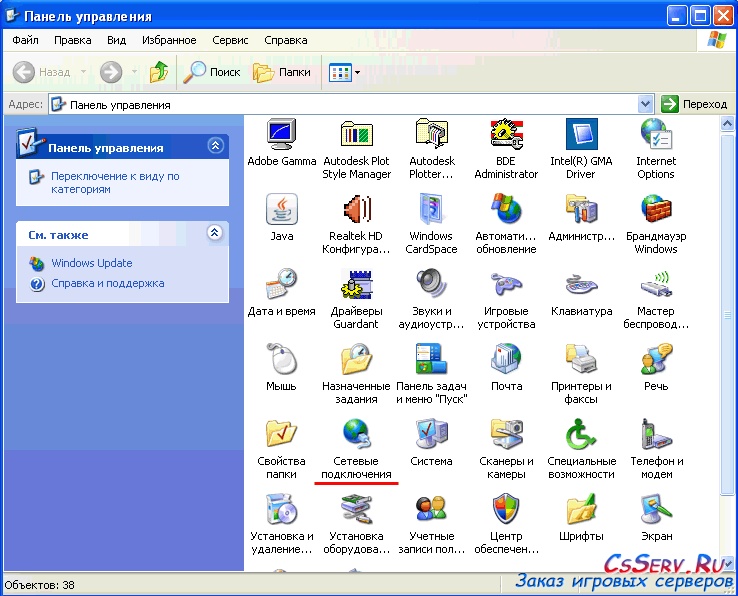Viewport: 738px width, 596px height.
Task: Collapse the См. также panel
Action: (x=215, y=233)
